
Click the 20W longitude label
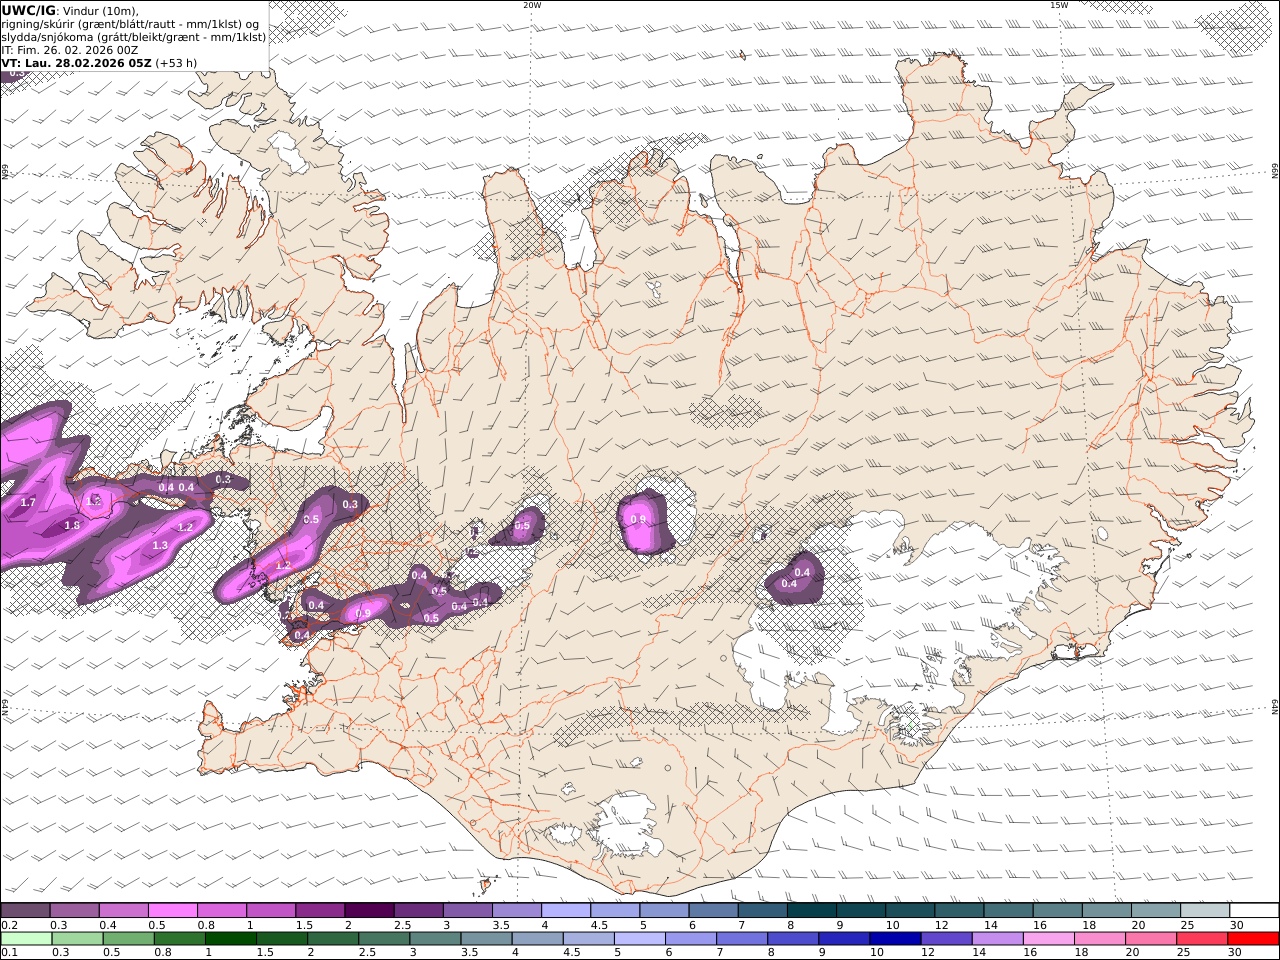point(532,5)
